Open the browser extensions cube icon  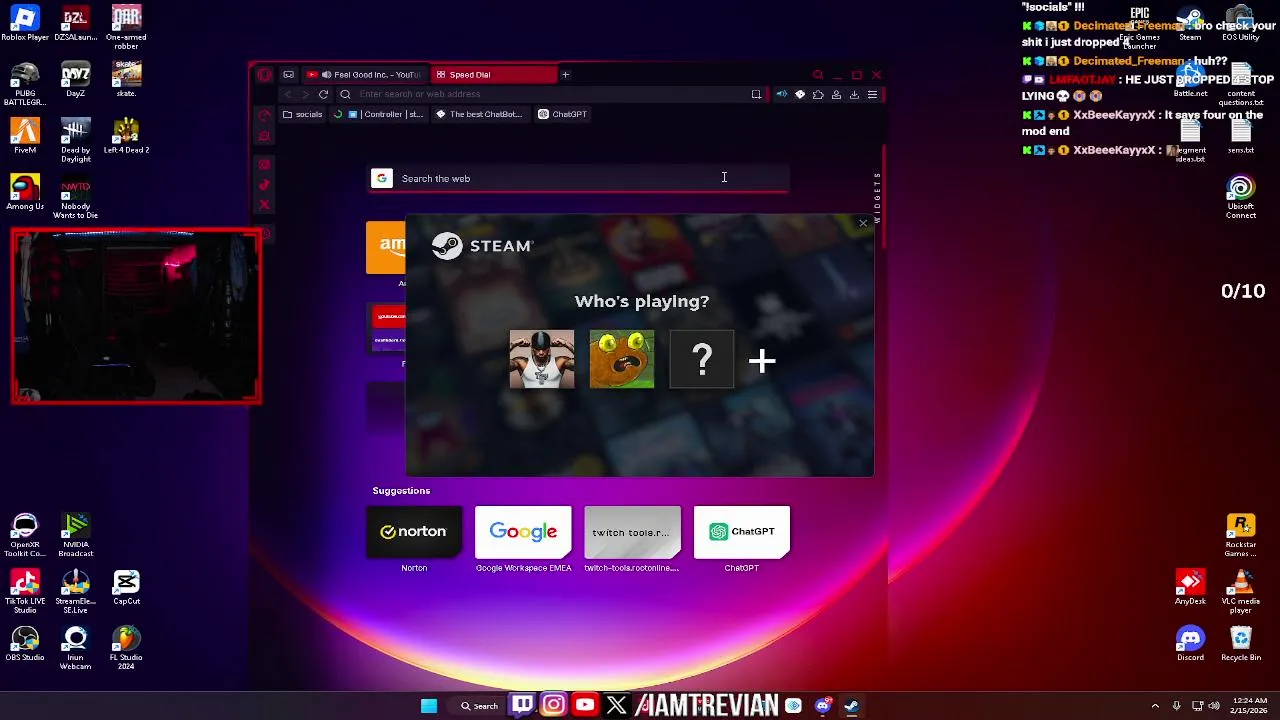point(818,94)
